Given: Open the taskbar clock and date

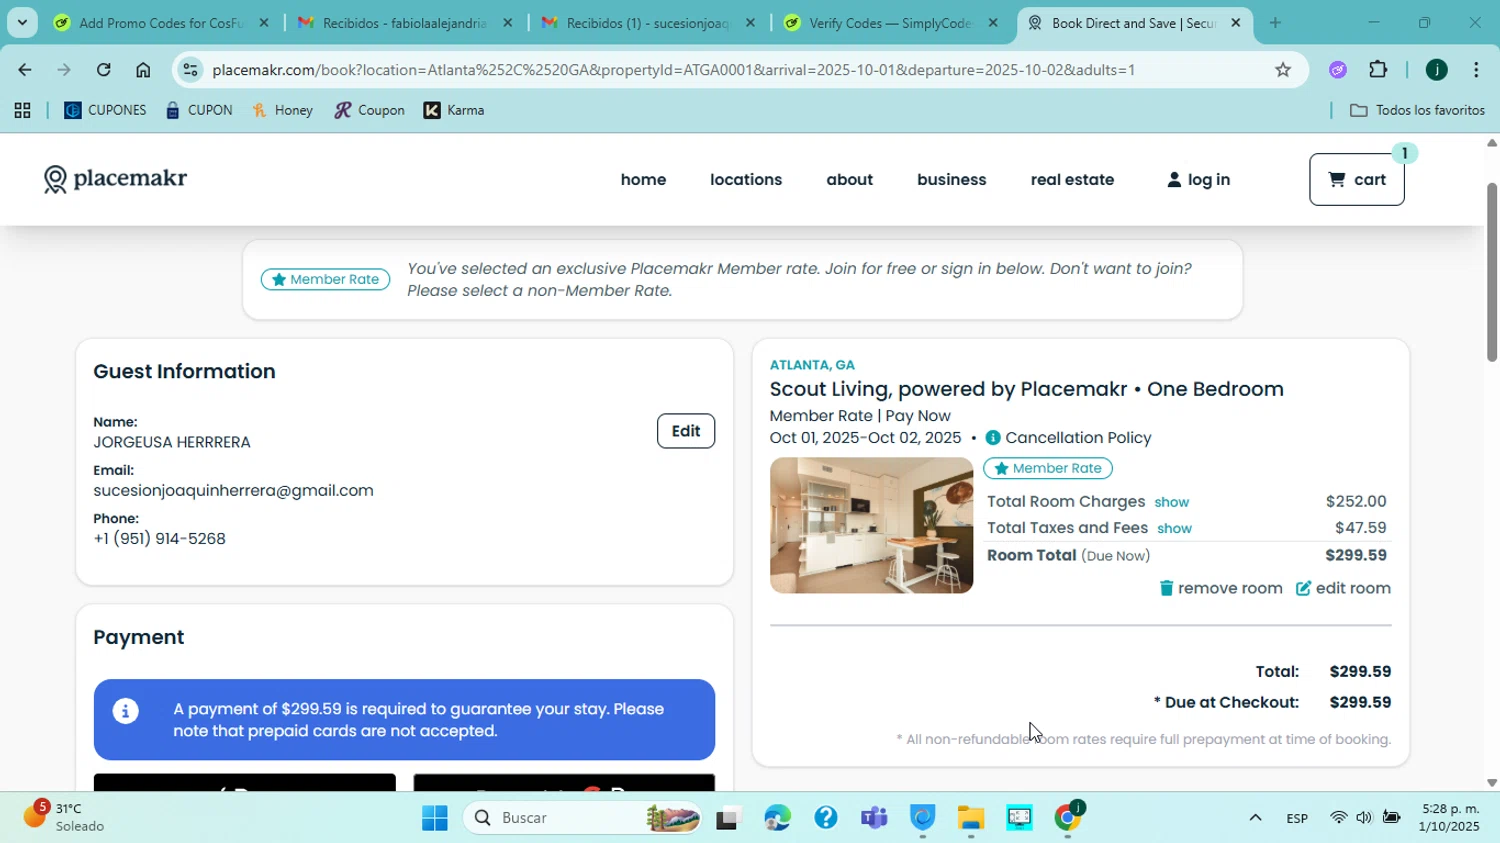Looking at the screenshot, I should 1450,817.
